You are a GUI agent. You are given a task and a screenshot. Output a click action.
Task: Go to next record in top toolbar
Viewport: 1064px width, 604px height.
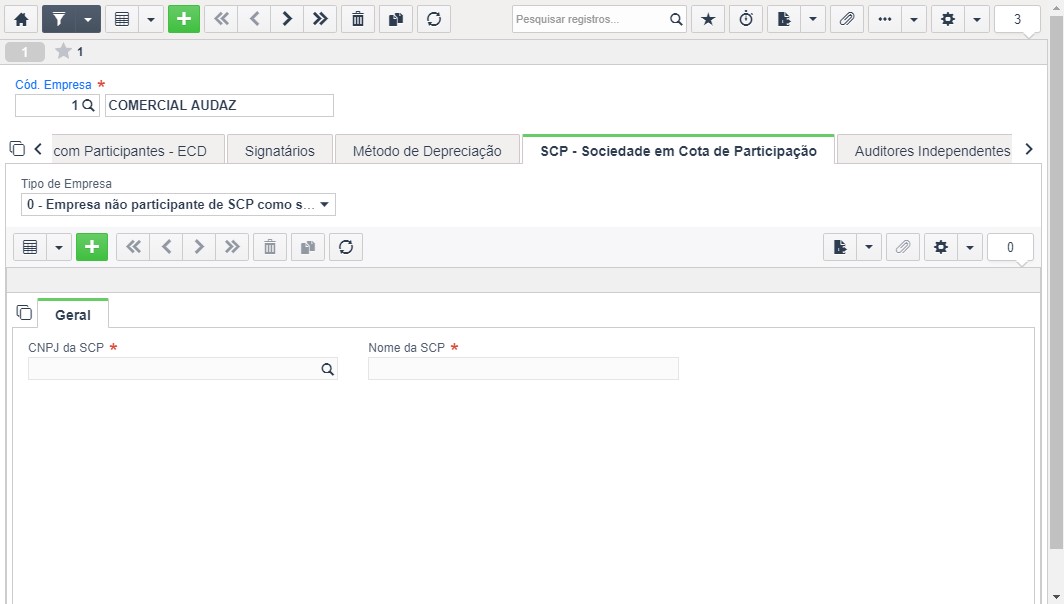(x=287, y=19)
